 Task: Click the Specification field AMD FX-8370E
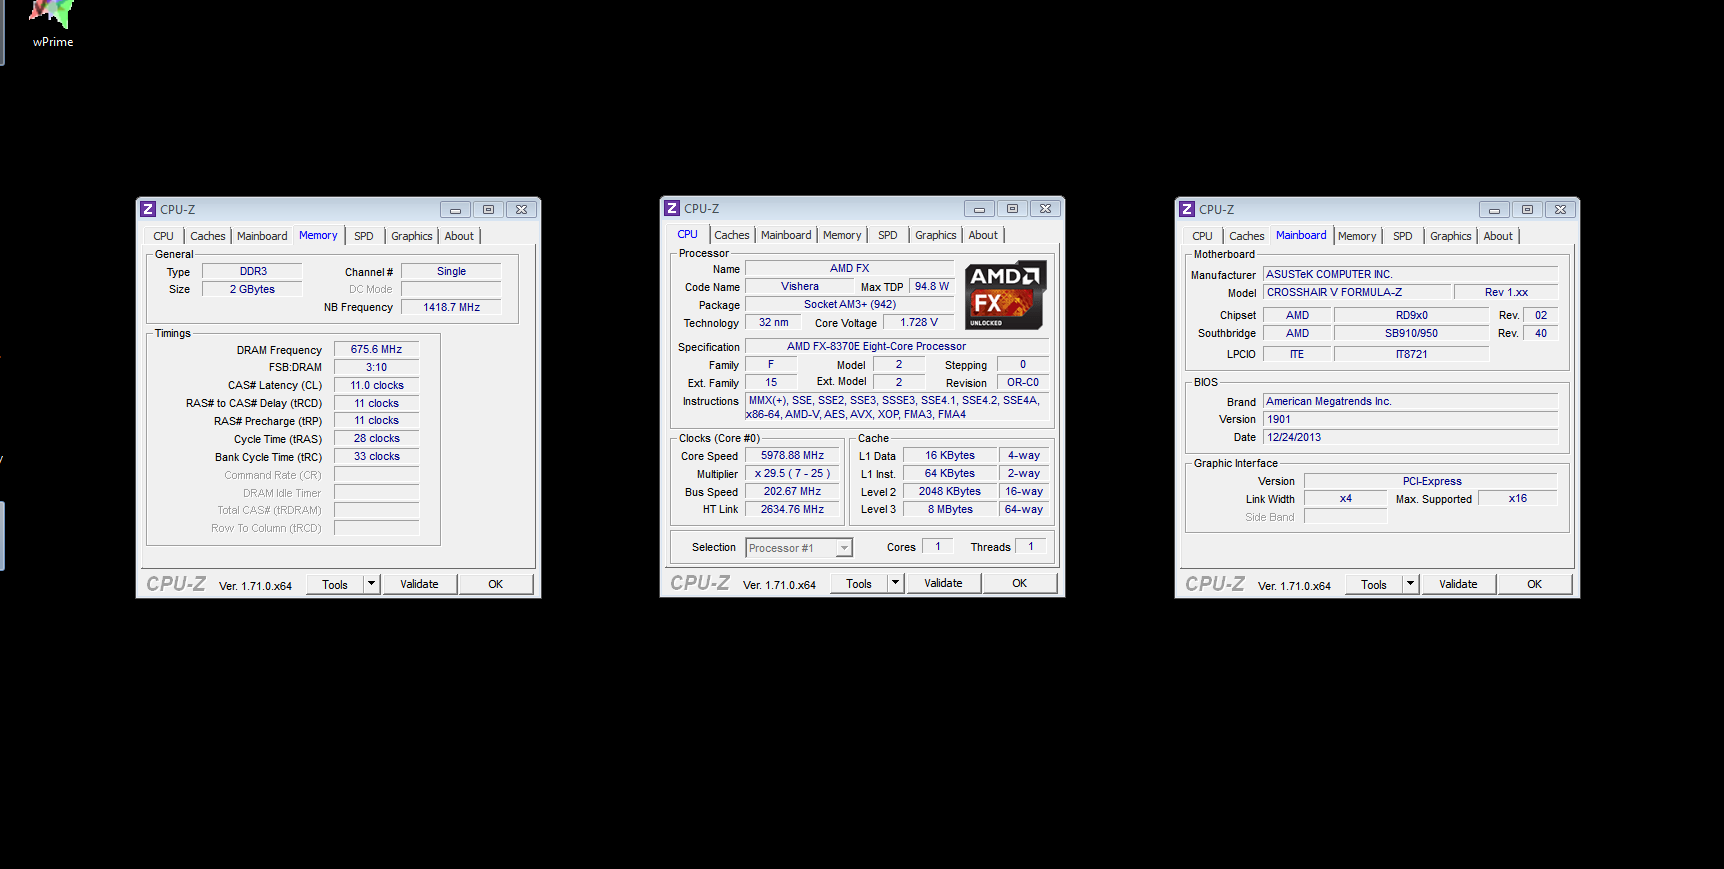coord(897,346)
